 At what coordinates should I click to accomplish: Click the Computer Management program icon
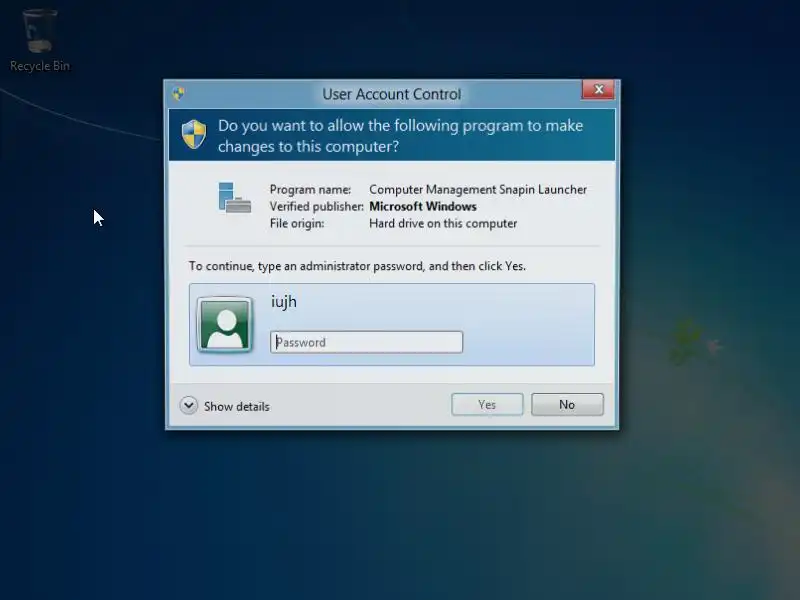[x=234, y=197]
